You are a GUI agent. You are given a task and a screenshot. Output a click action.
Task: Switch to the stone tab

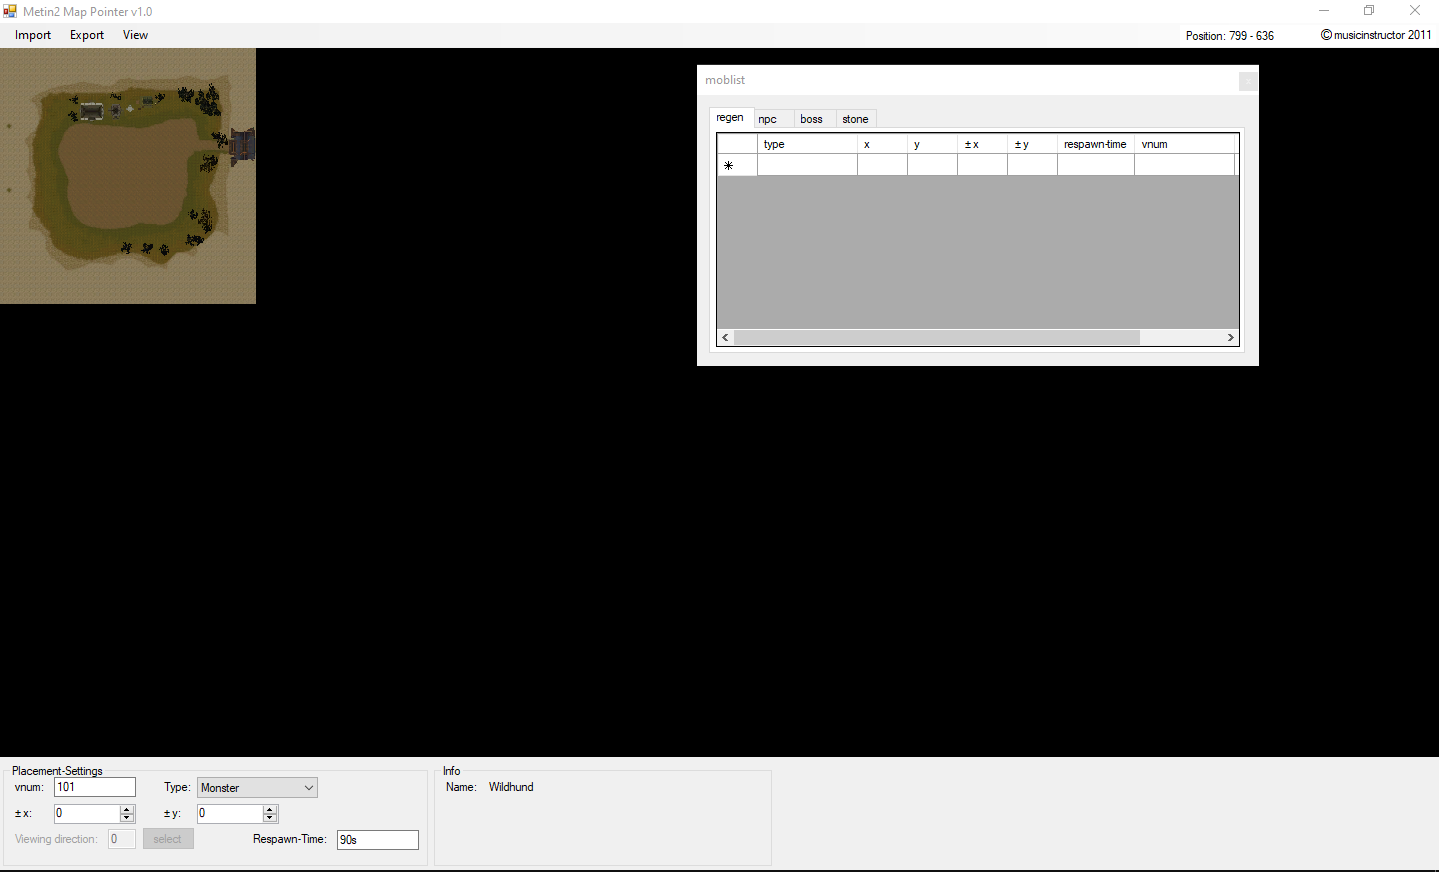point(855,118)
